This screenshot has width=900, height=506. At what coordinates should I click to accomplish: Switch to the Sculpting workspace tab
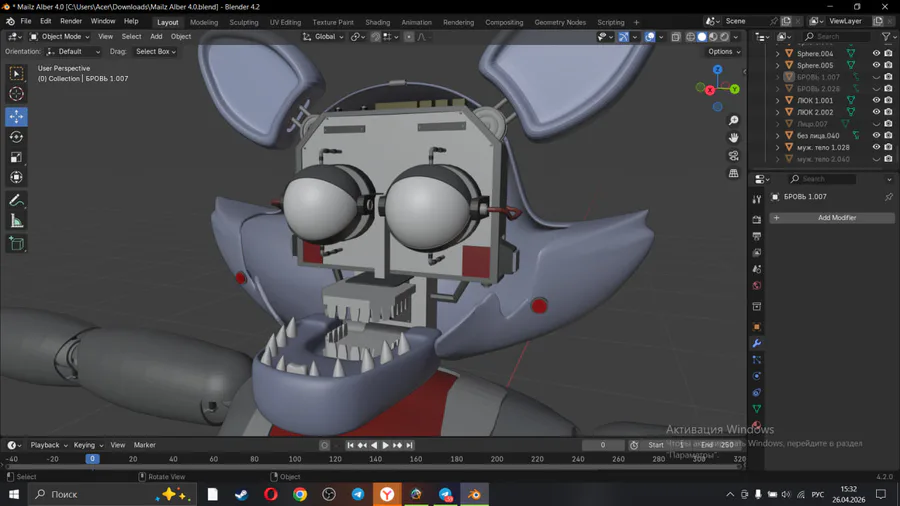tap(244, 22)
